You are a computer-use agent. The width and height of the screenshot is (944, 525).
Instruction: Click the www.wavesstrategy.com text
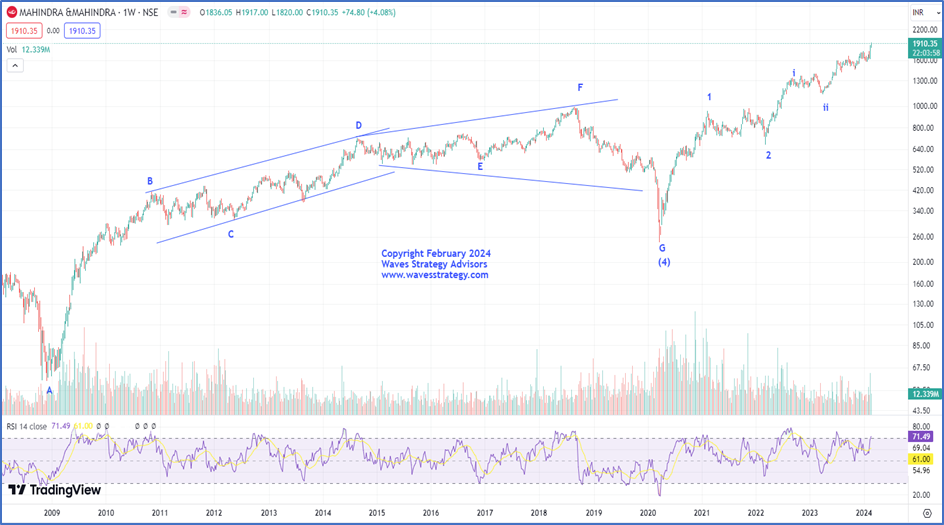(x=435, y=275)
